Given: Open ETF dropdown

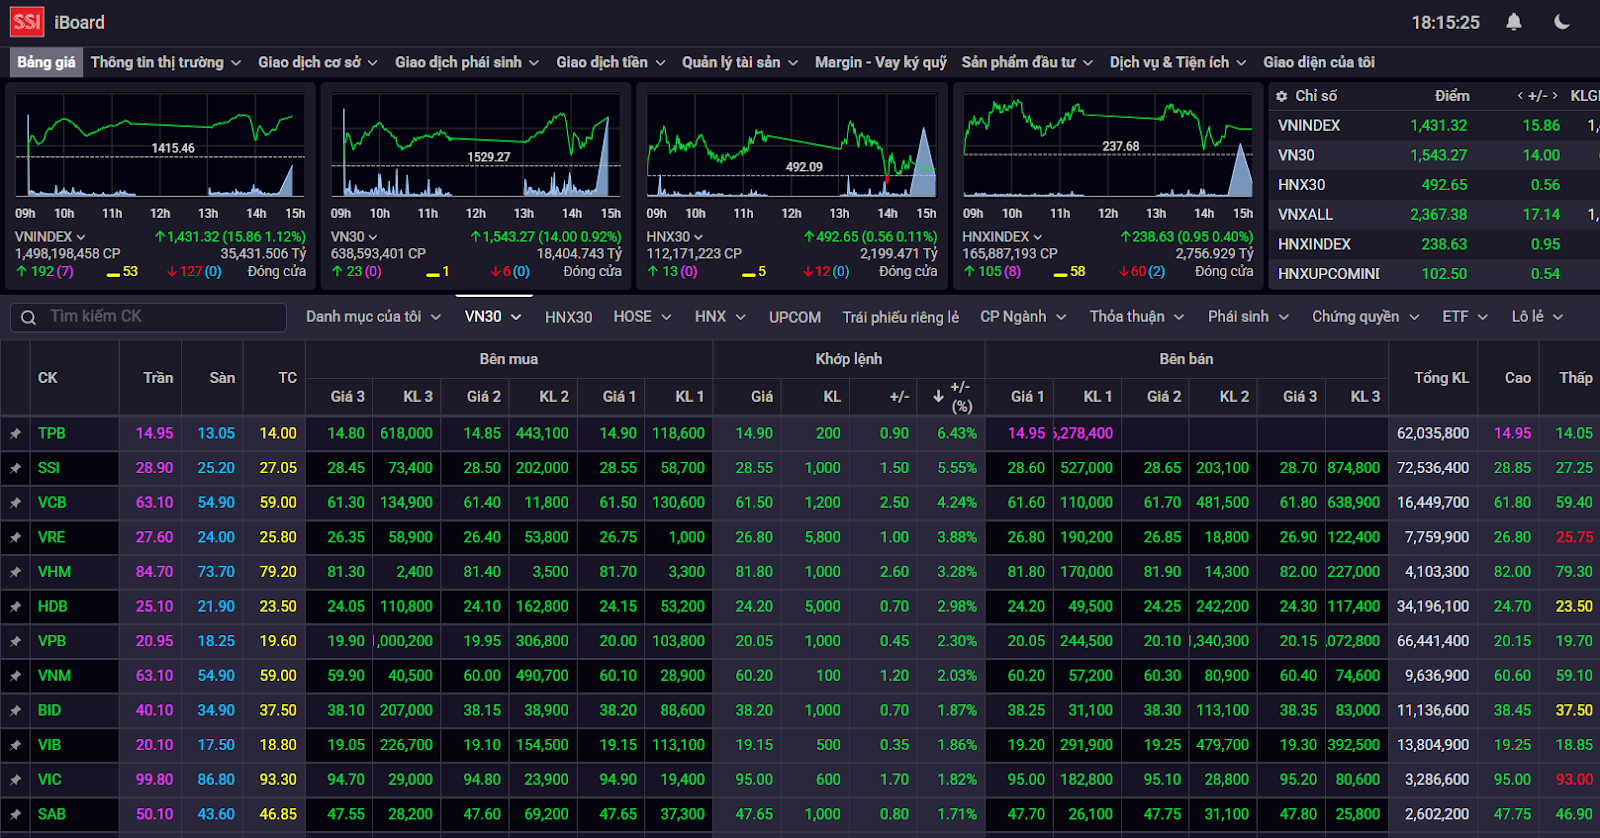Looking at the screenshot, I should (1465, 317).
